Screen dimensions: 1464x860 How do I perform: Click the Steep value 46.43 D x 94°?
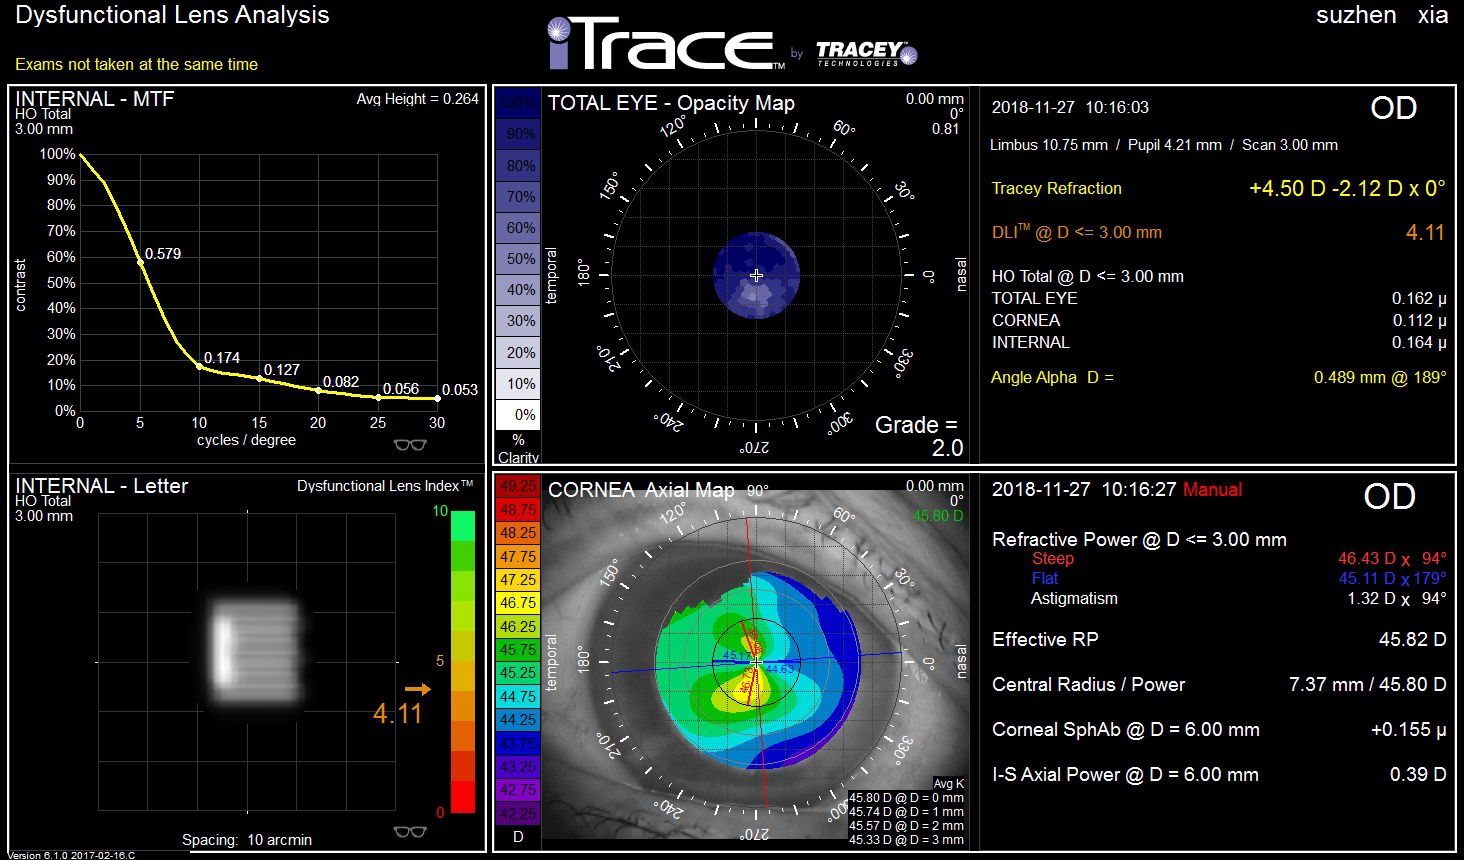1392,558
